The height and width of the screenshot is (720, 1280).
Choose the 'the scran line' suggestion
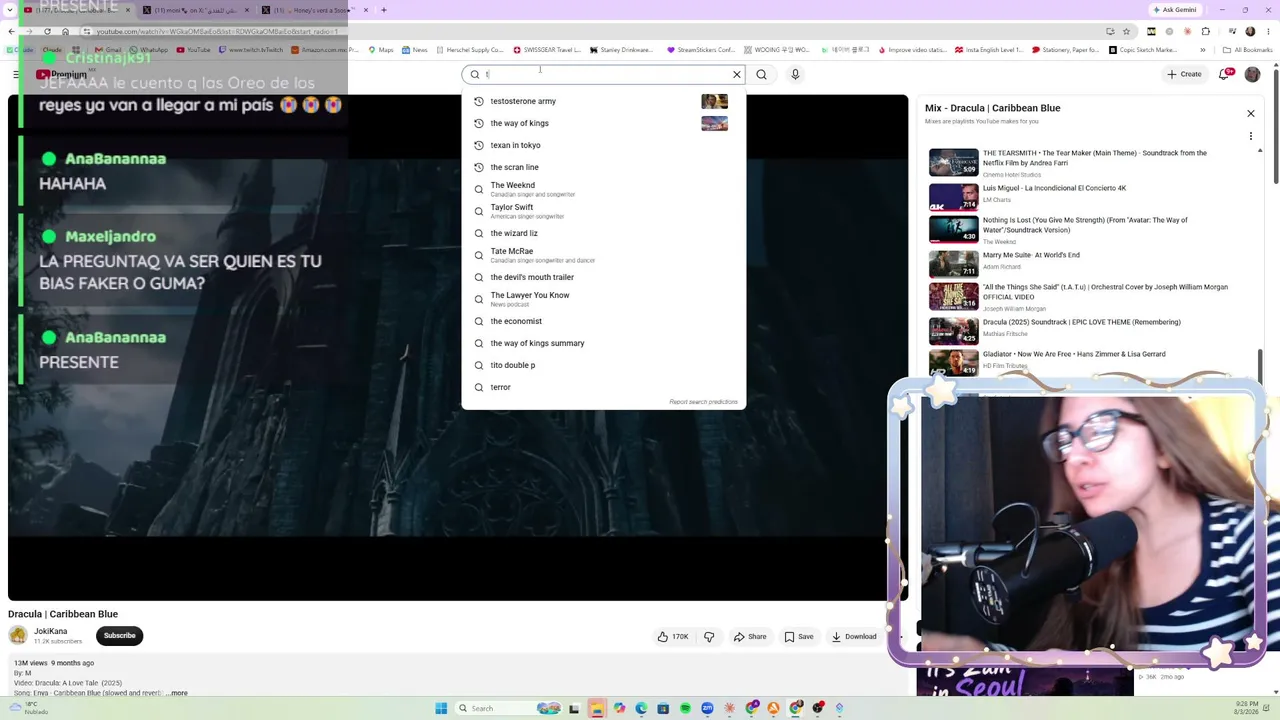click(603, 167)
